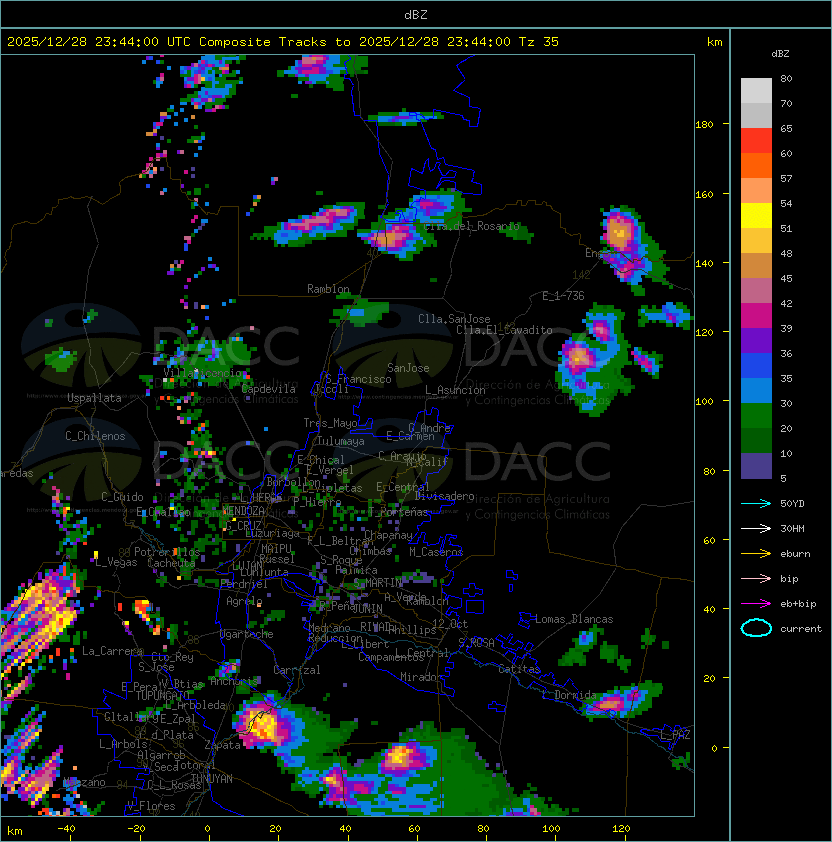Click the 120 tick on the x-axis
Screen dimensions: 832x842
621,829
